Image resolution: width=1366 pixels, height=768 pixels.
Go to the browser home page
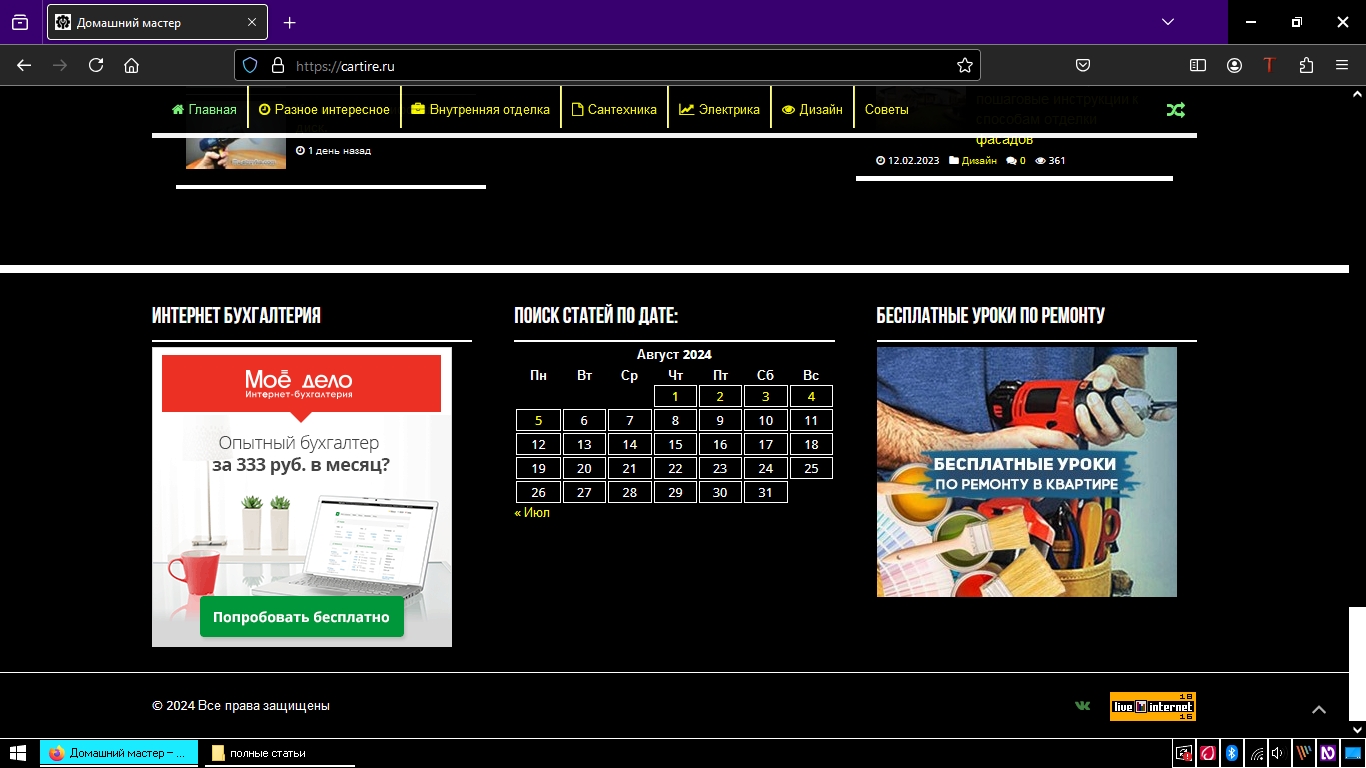pos(131,65)
